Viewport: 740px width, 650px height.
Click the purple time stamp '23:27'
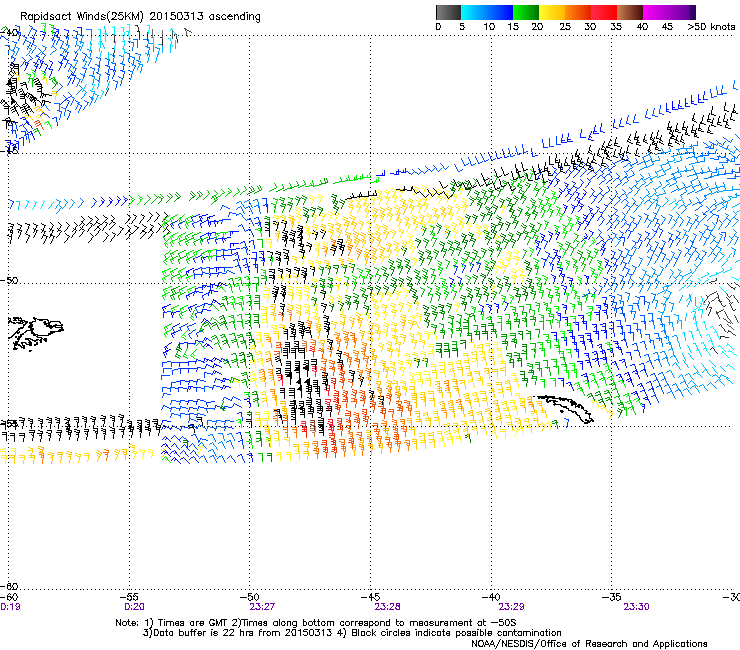coord(262,607)
